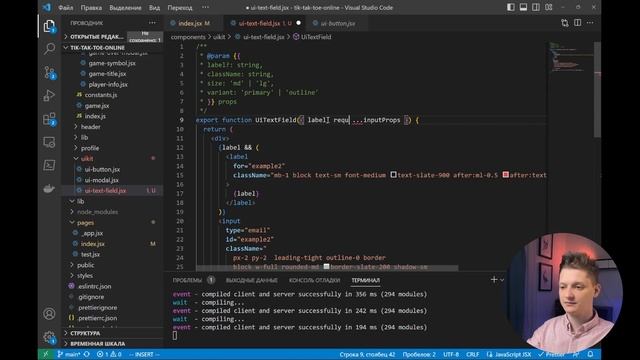640x360 pixels.
Task: Open the Вид menu
Action: [154, 8]
